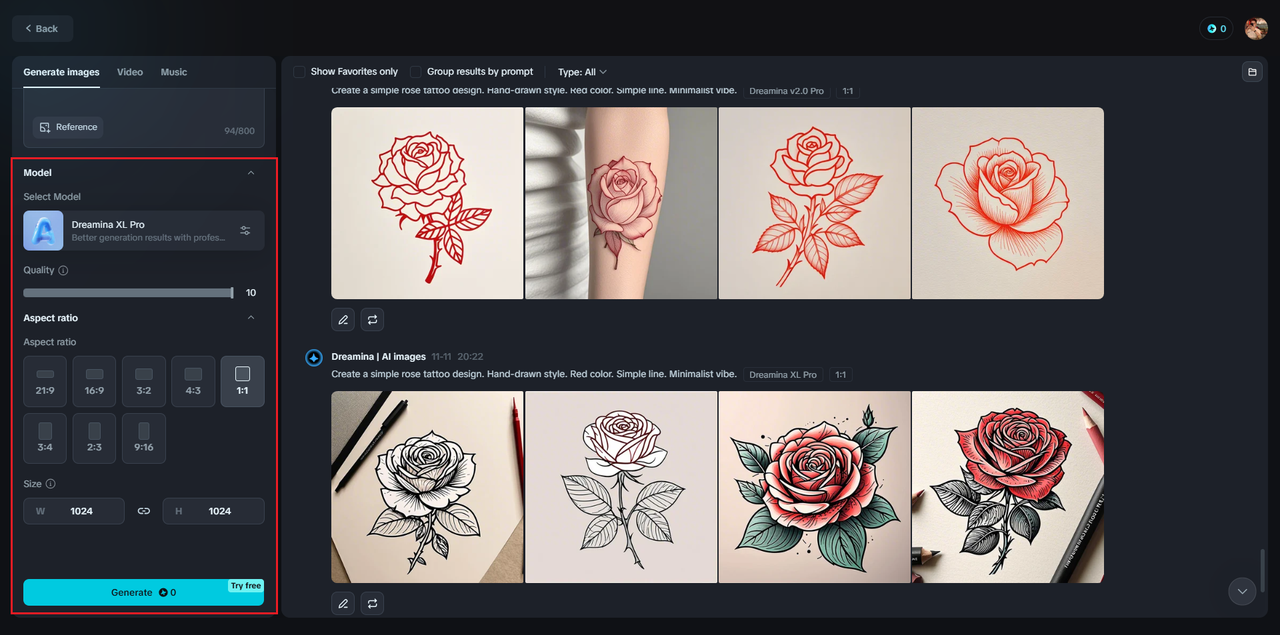Viewport: 1280px width, 635px height.
Task: Click the Dreamina | AI images title
Action: [x=378, y=357]
